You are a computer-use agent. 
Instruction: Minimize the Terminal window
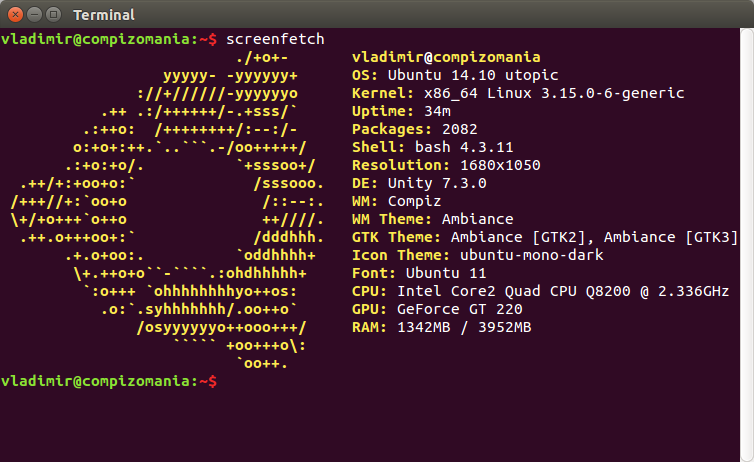pos(34,14)
